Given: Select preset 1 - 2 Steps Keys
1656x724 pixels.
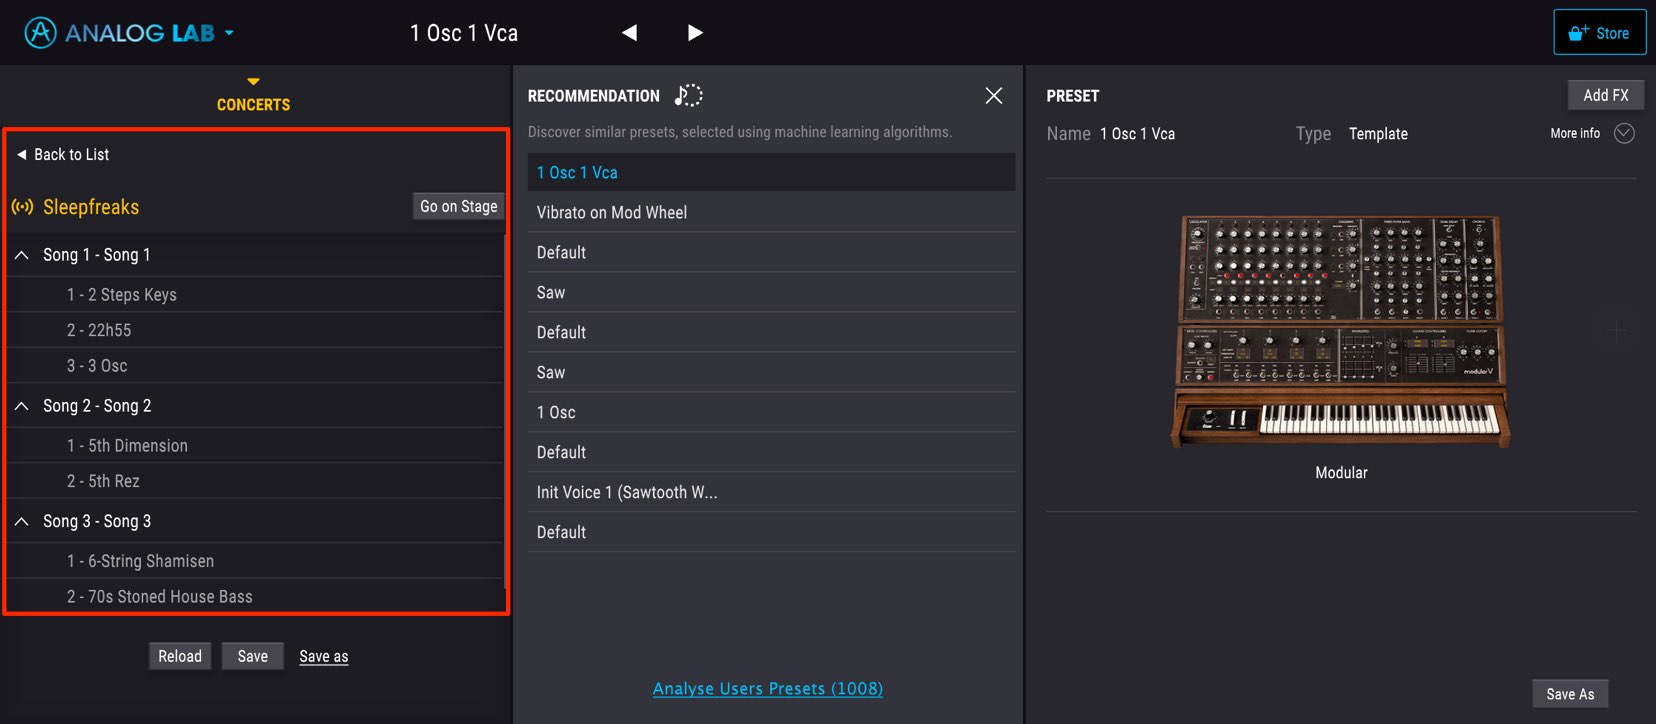Looking at the screenshot, I should (255, 295).
